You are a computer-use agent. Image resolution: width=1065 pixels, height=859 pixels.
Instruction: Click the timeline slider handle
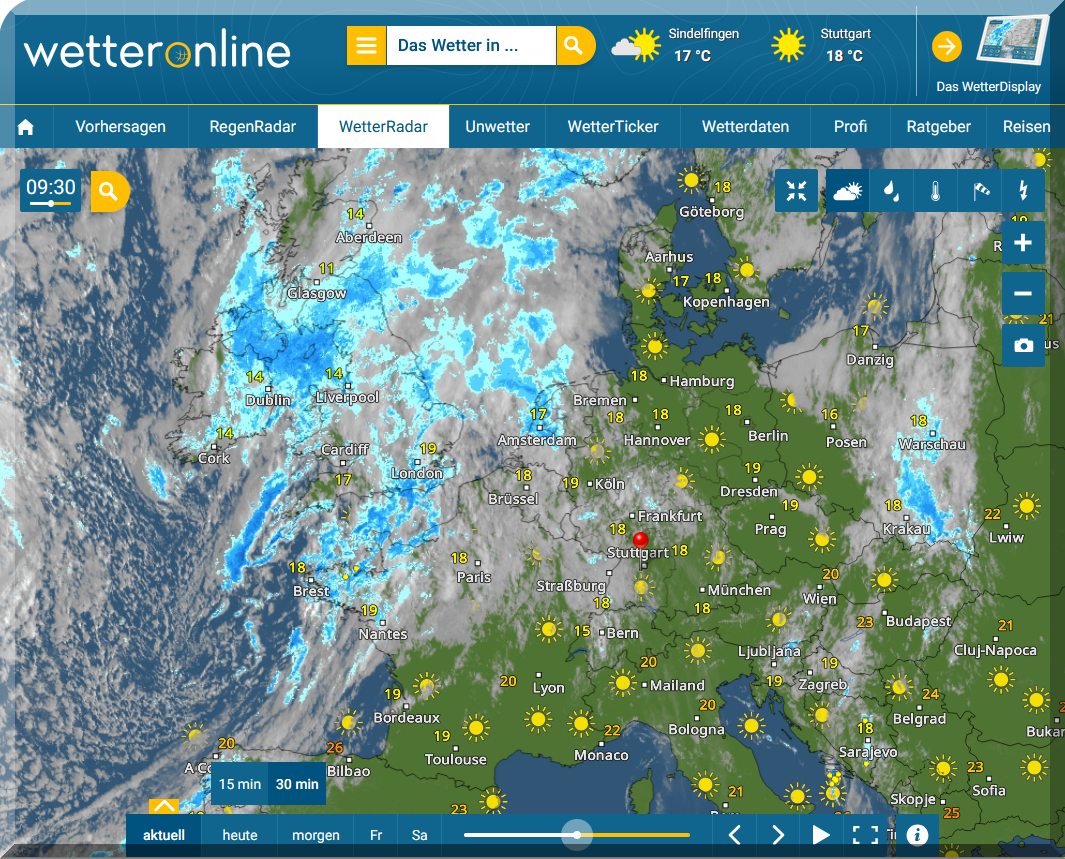(x=577, y=835)
